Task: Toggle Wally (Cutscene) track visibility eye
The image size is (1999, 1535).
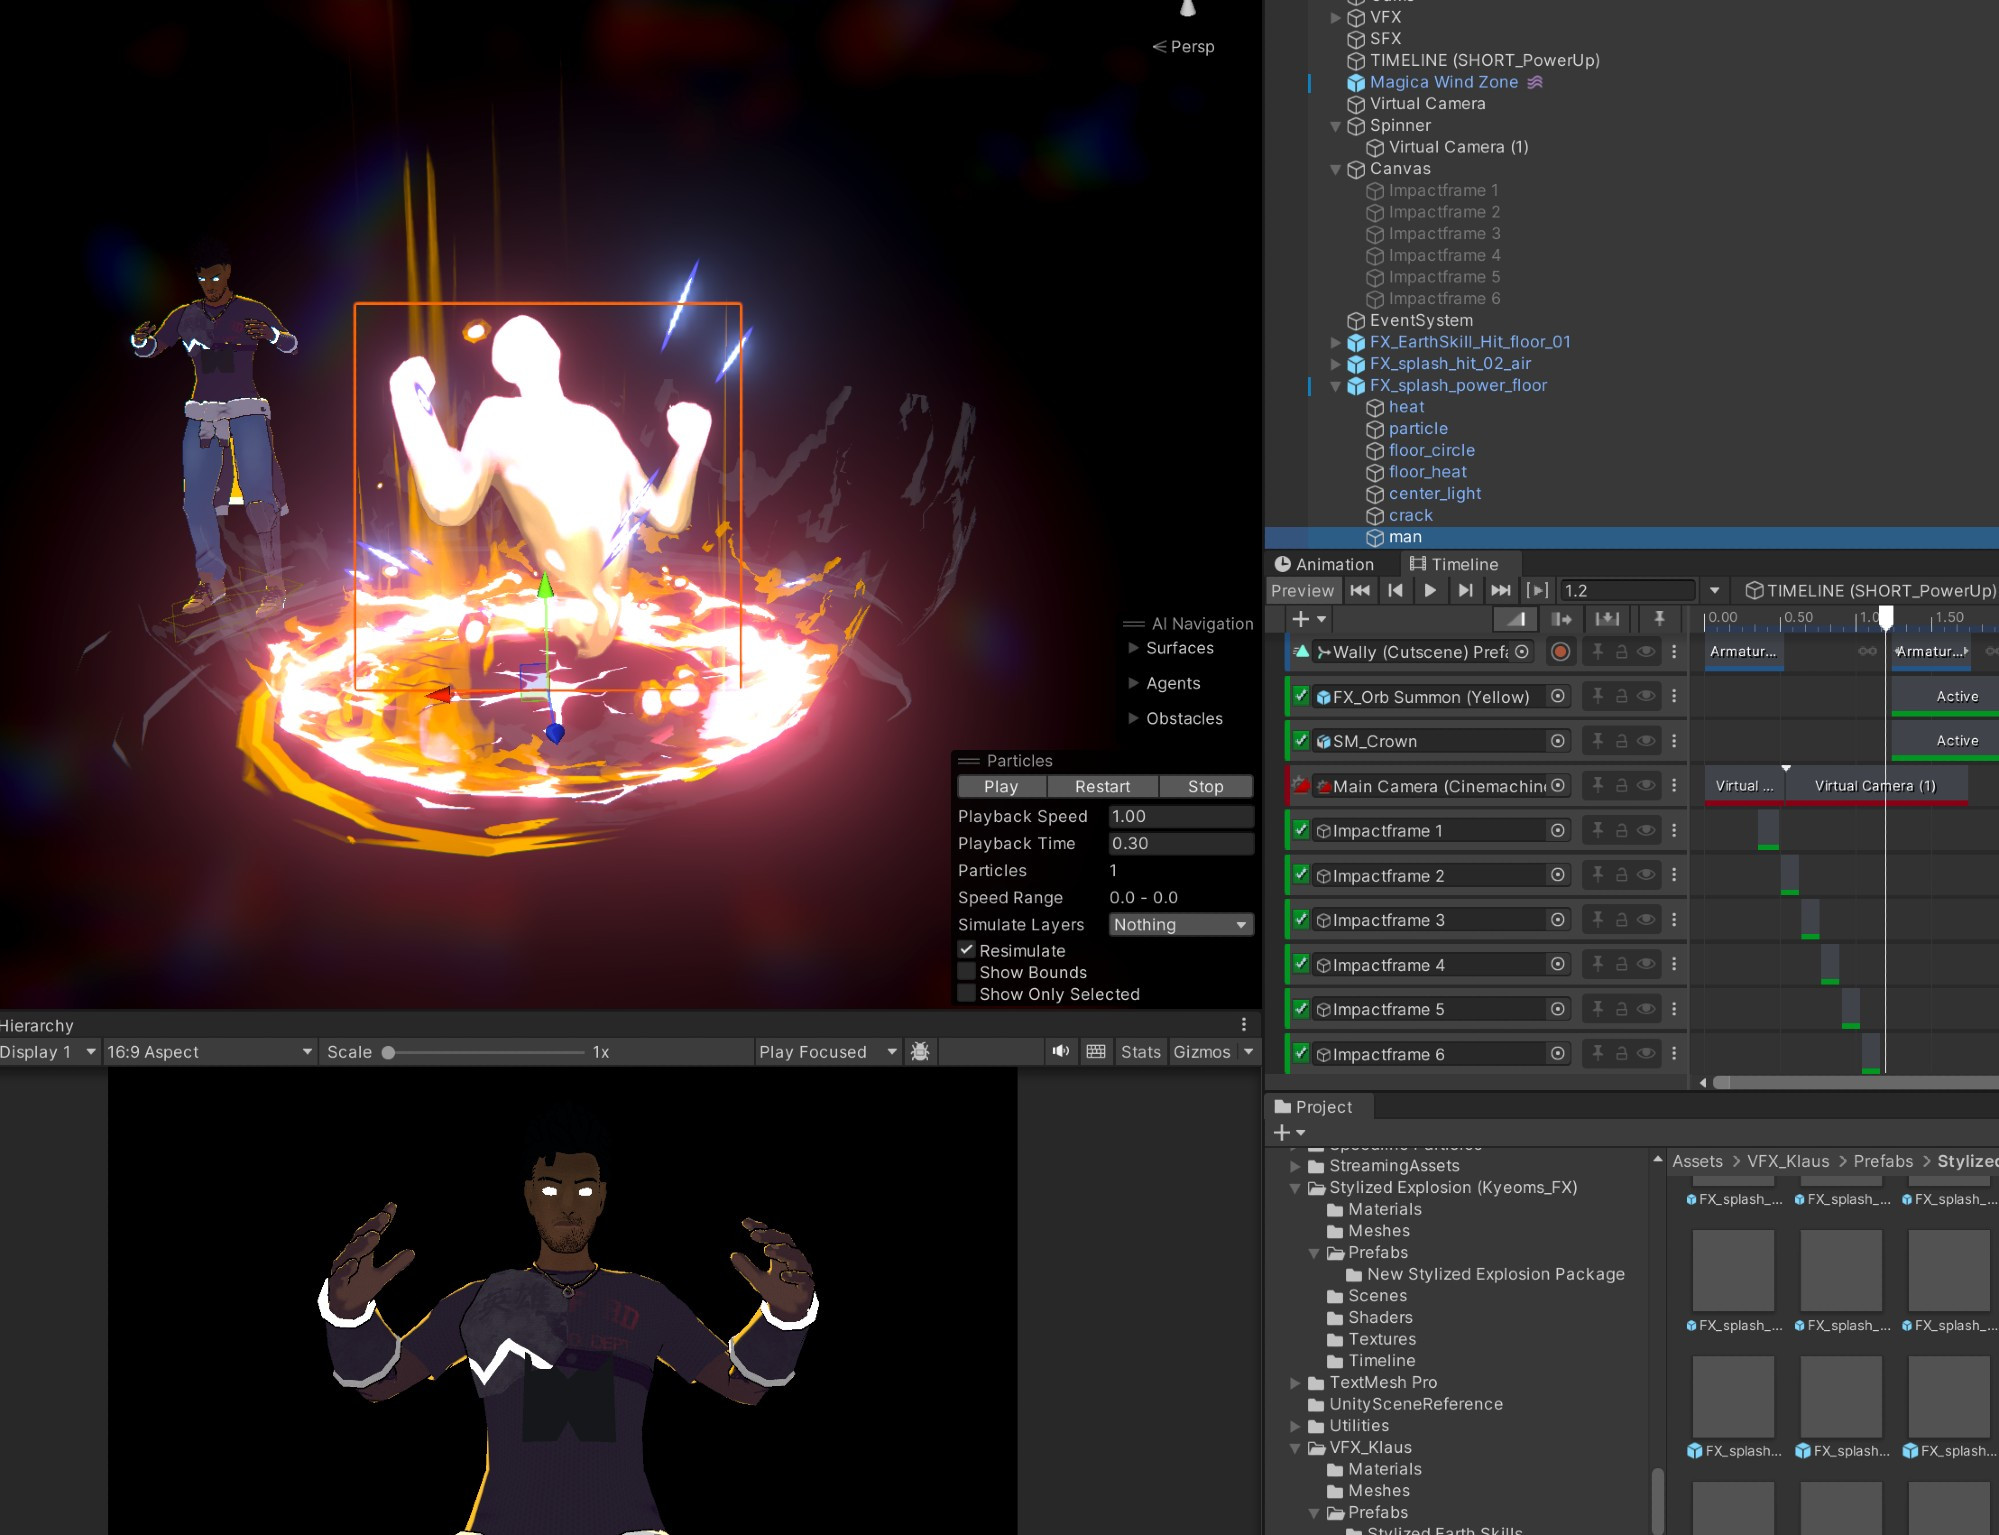Action: pyautogui.click(x=1645, y=652)
